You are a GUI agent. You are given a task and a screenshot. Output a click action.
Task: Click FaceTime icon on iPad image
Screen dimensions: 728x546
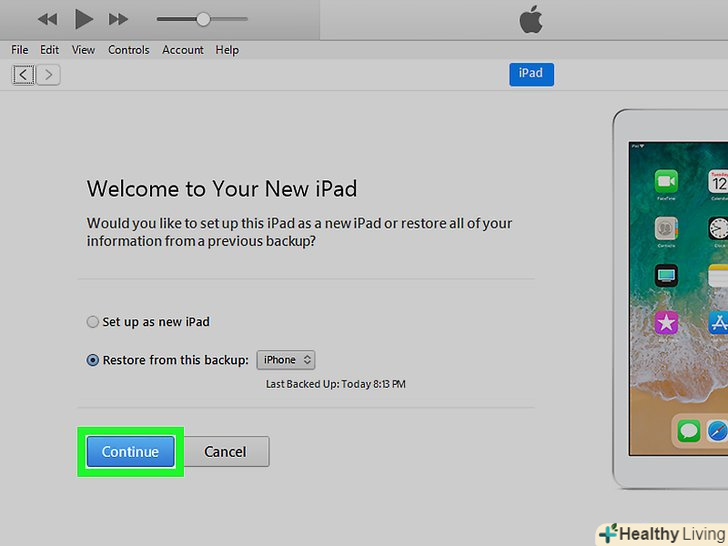click(666, 181)
